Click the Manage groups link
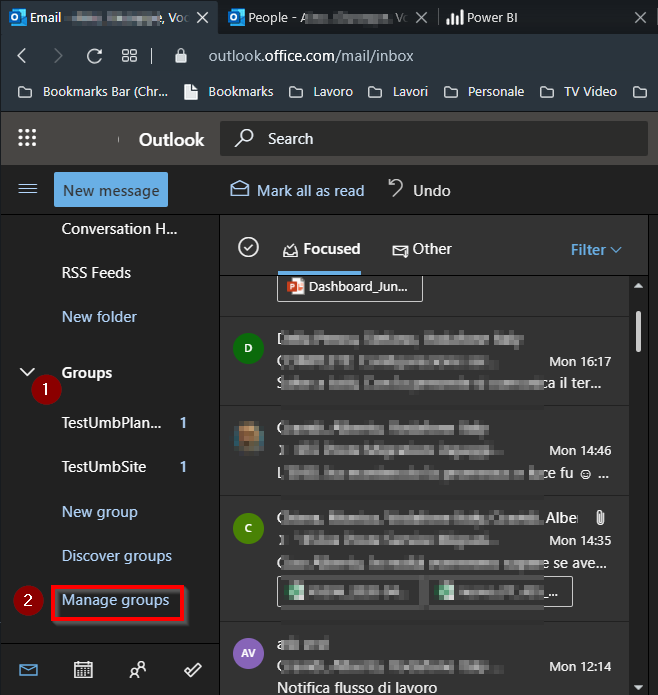The image size is (658, 695). pos(116,600)
